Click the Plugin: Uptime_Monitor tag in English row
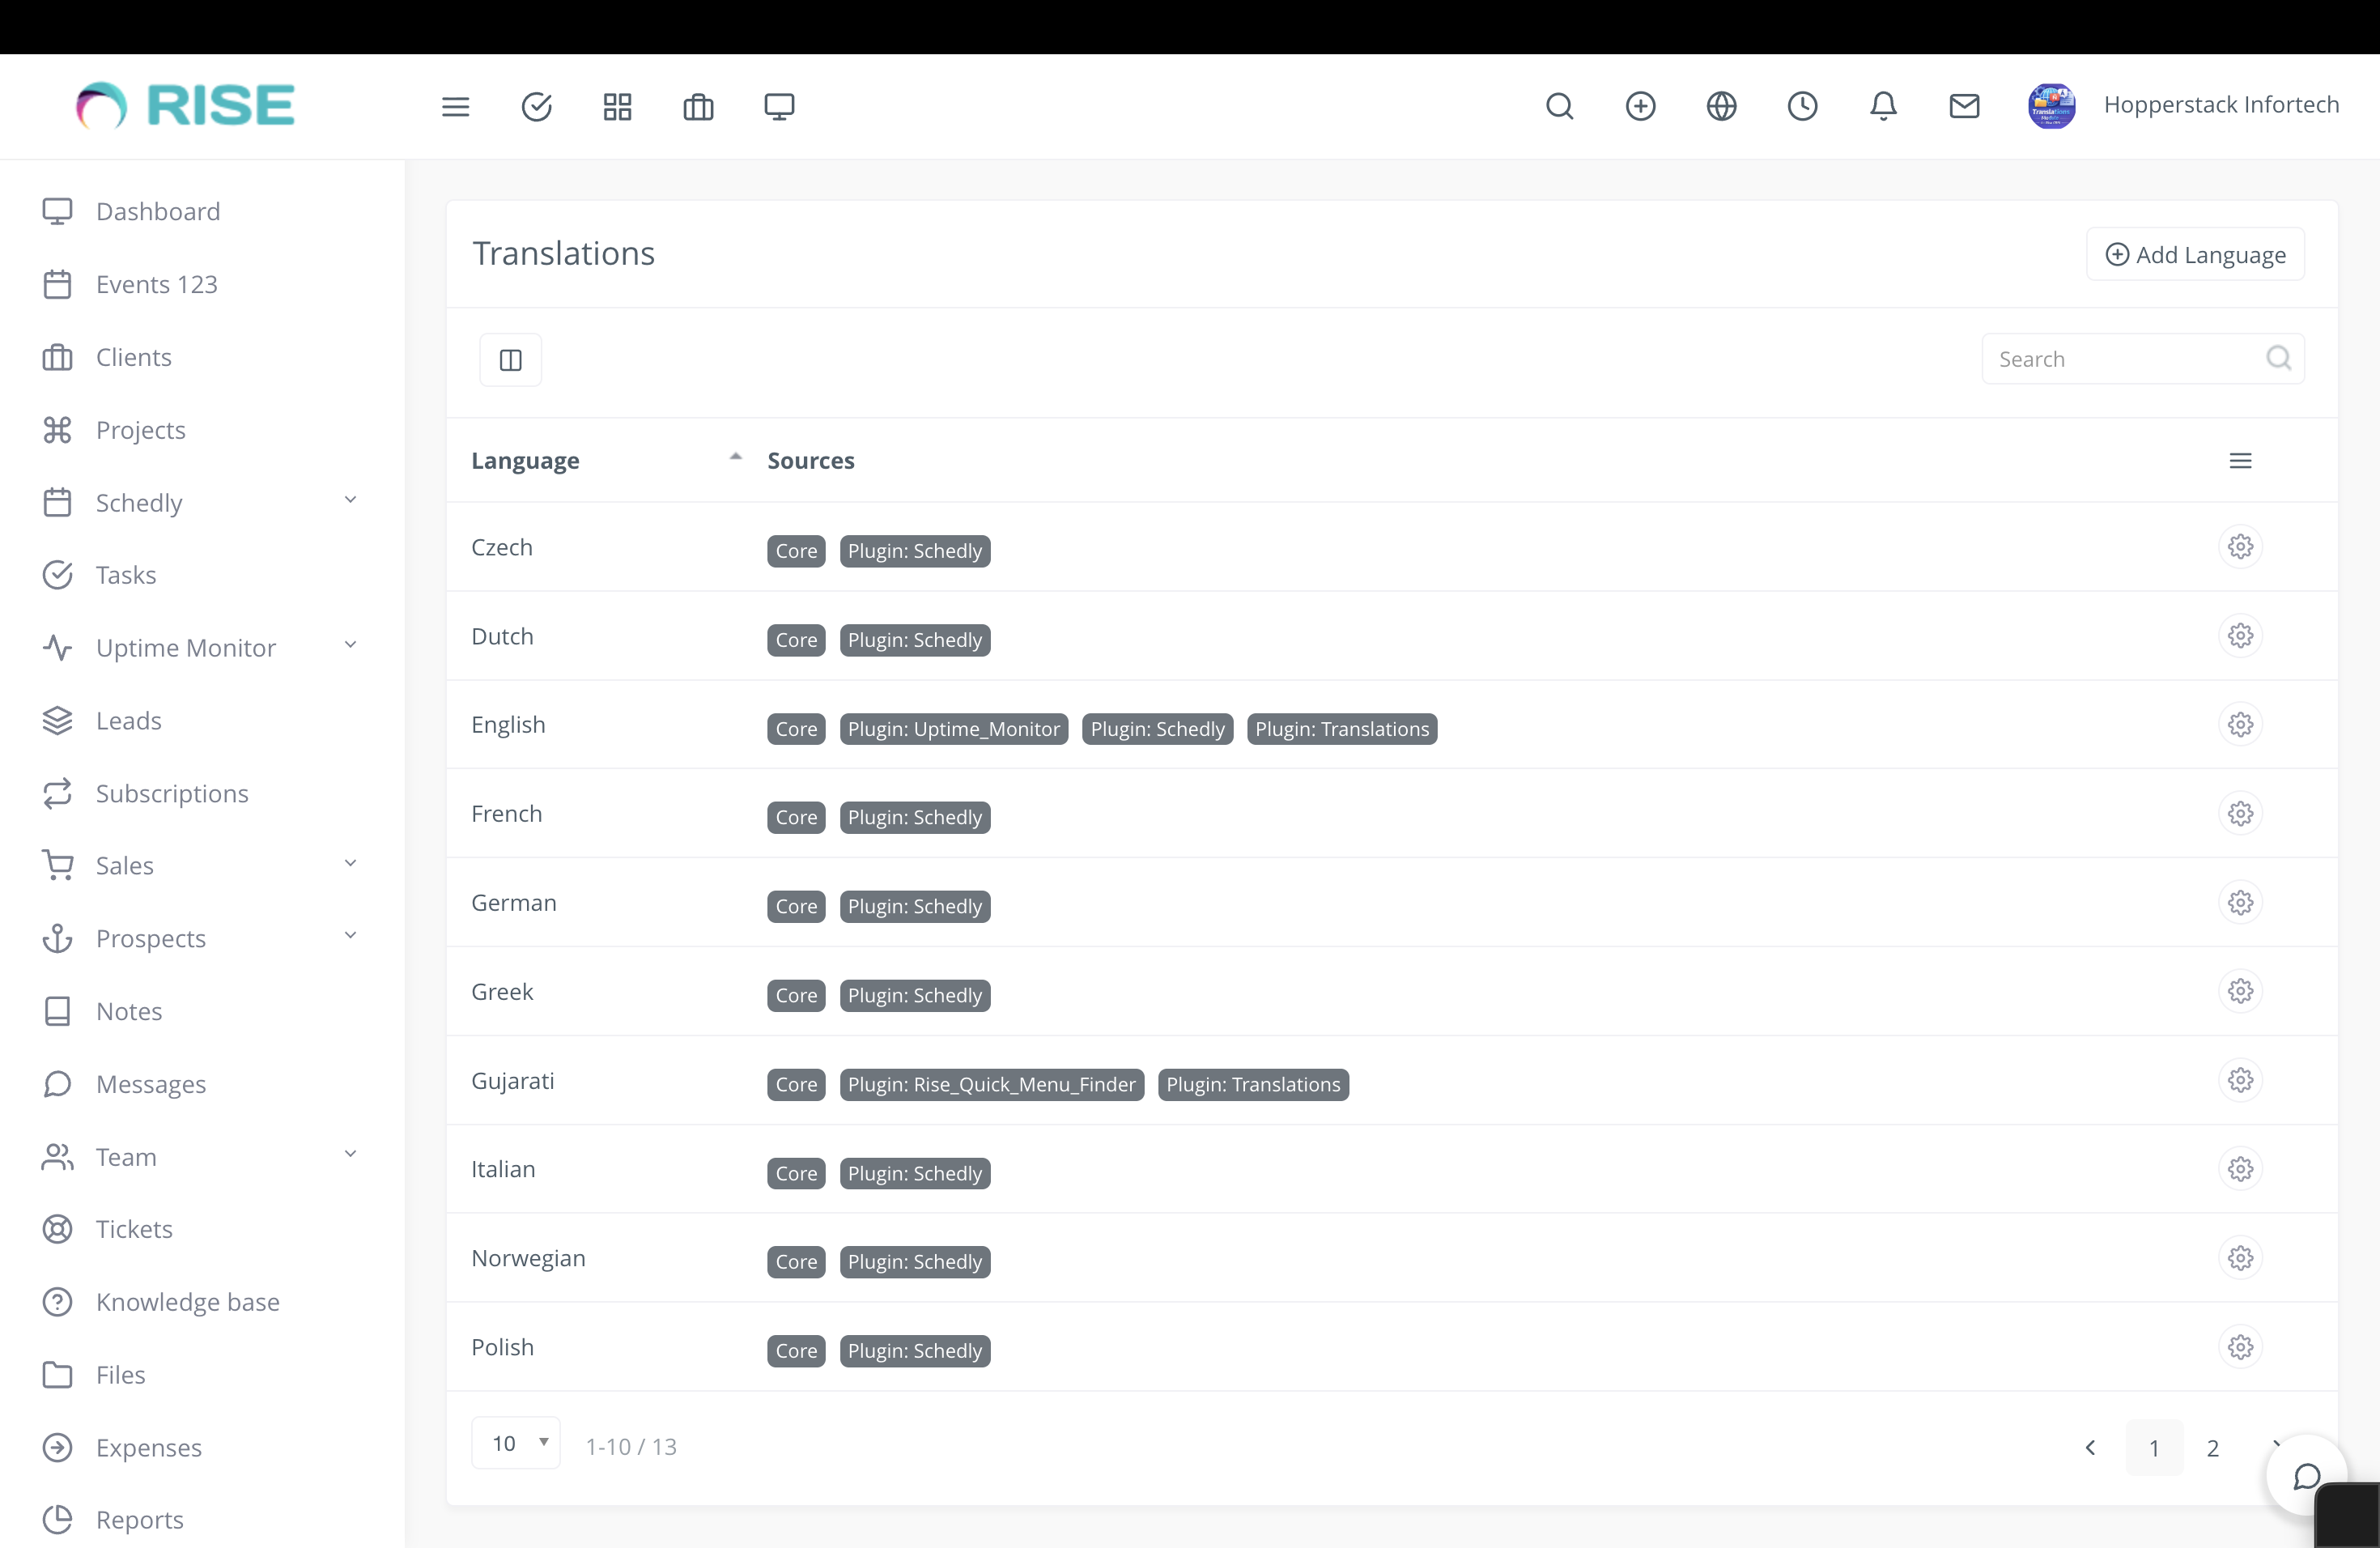Viewport: 2380px width, 1548px height. point(954,729)
